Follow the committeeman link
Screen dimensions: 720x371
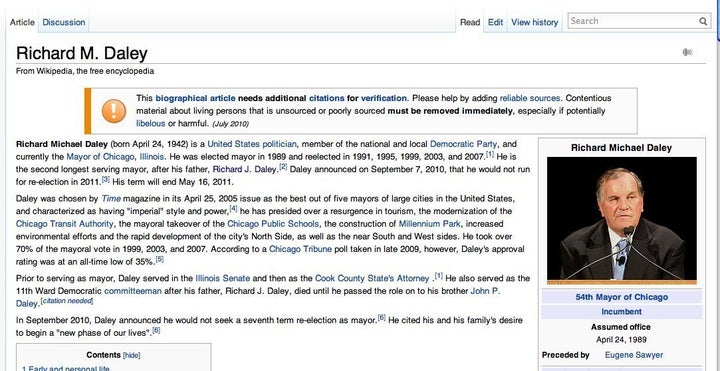click(133, 291)
